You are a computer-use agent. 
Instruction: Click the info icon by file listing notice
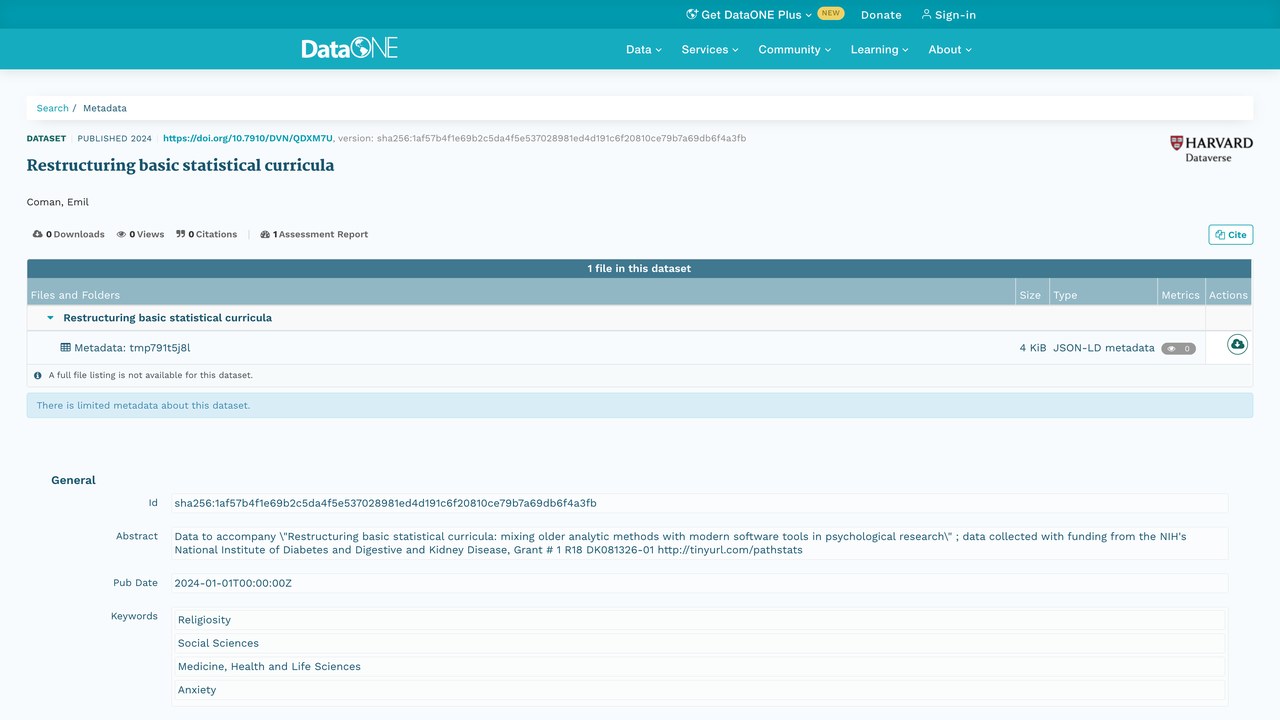point(38,376)
